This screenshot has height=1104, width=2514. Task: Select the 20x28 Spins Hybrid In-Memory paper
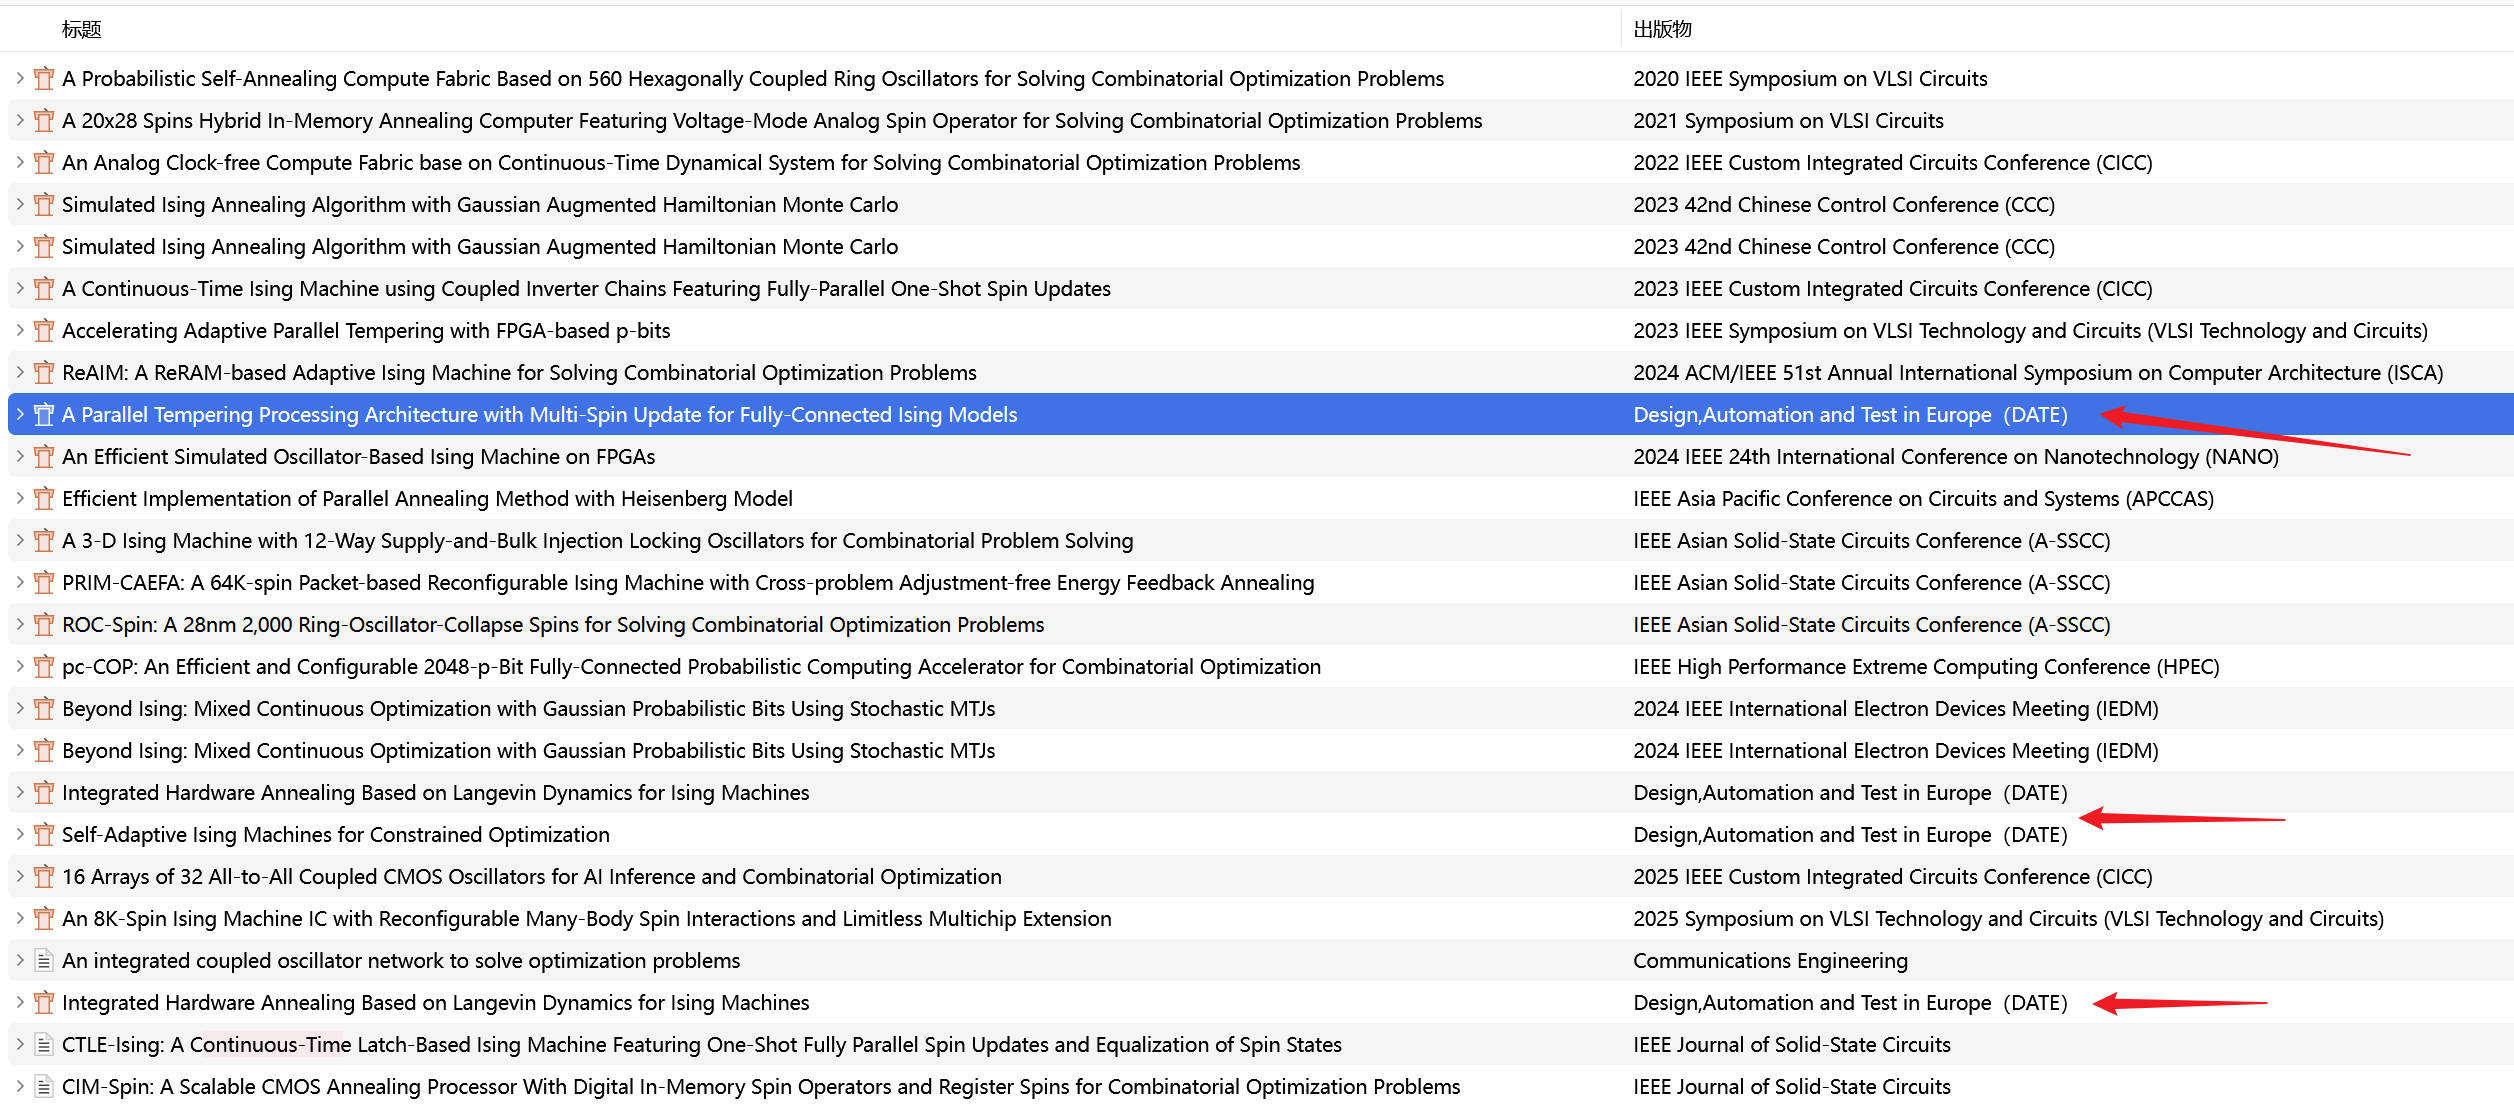pos(771,121)
